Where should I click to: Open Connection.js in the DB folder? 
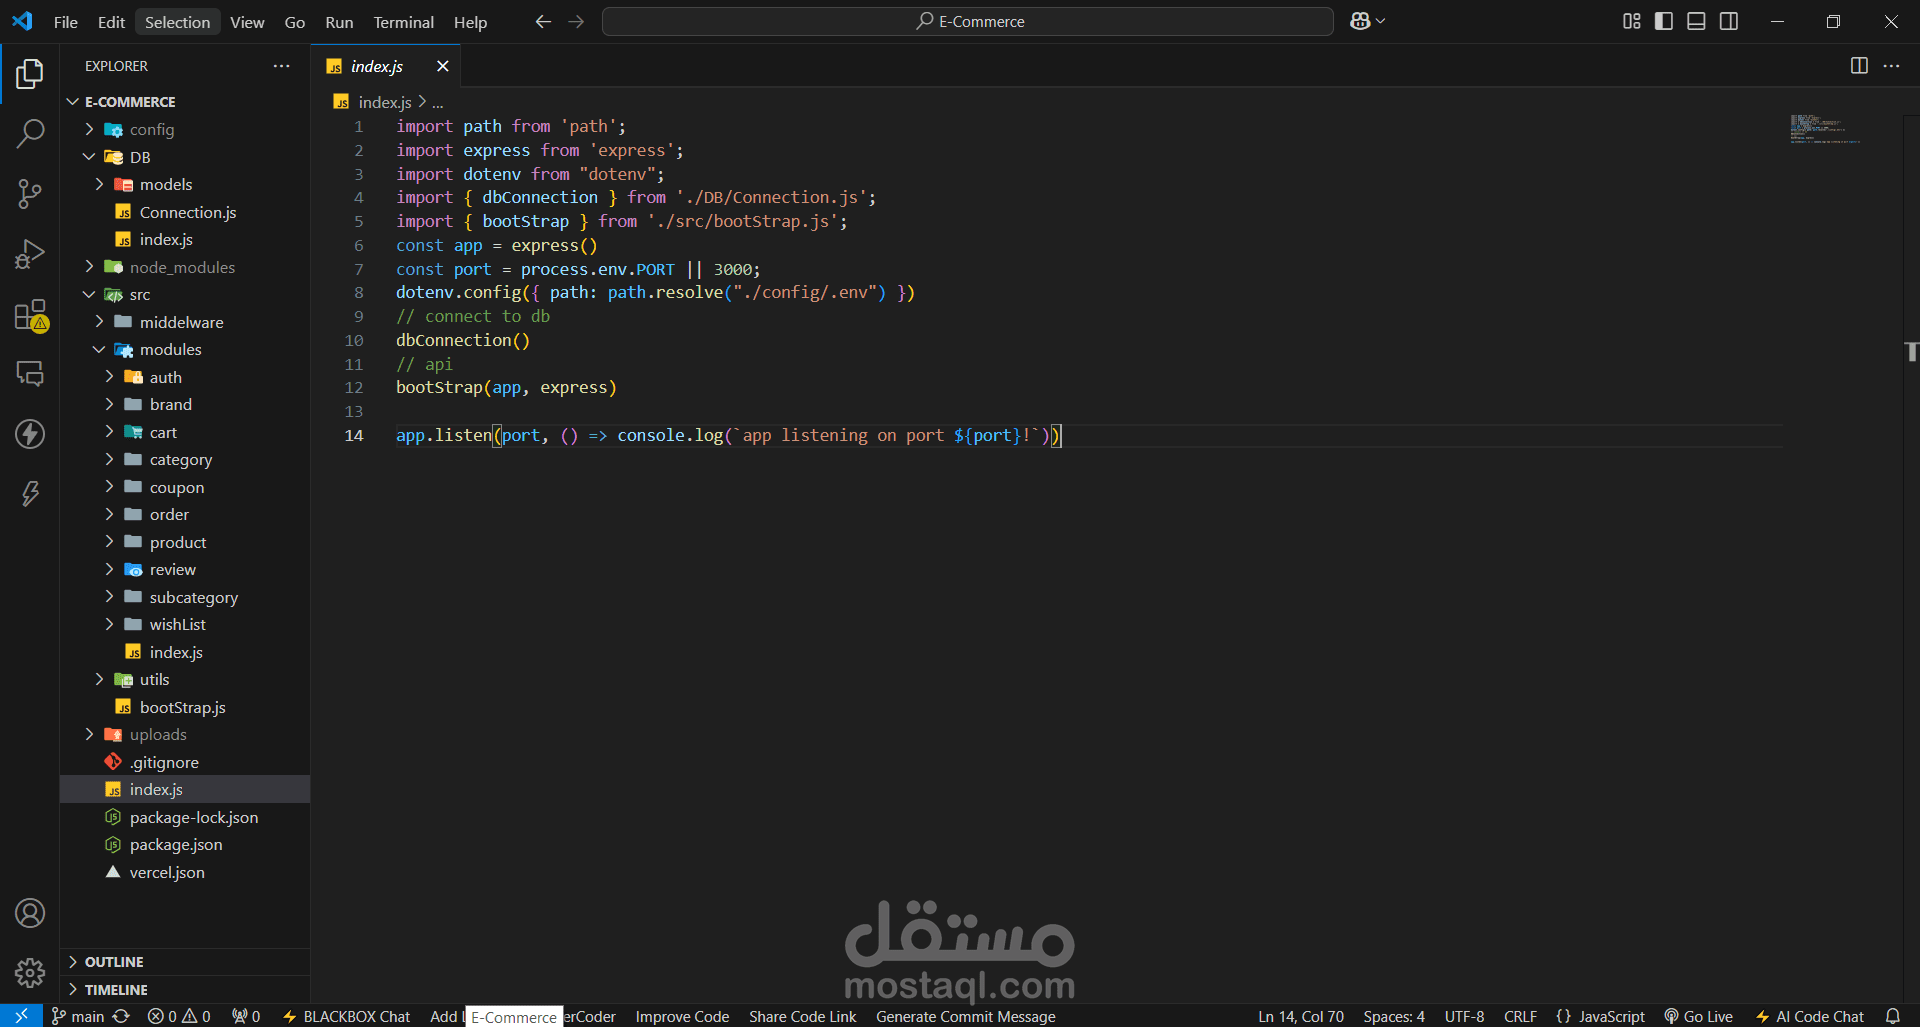(185, 212)
